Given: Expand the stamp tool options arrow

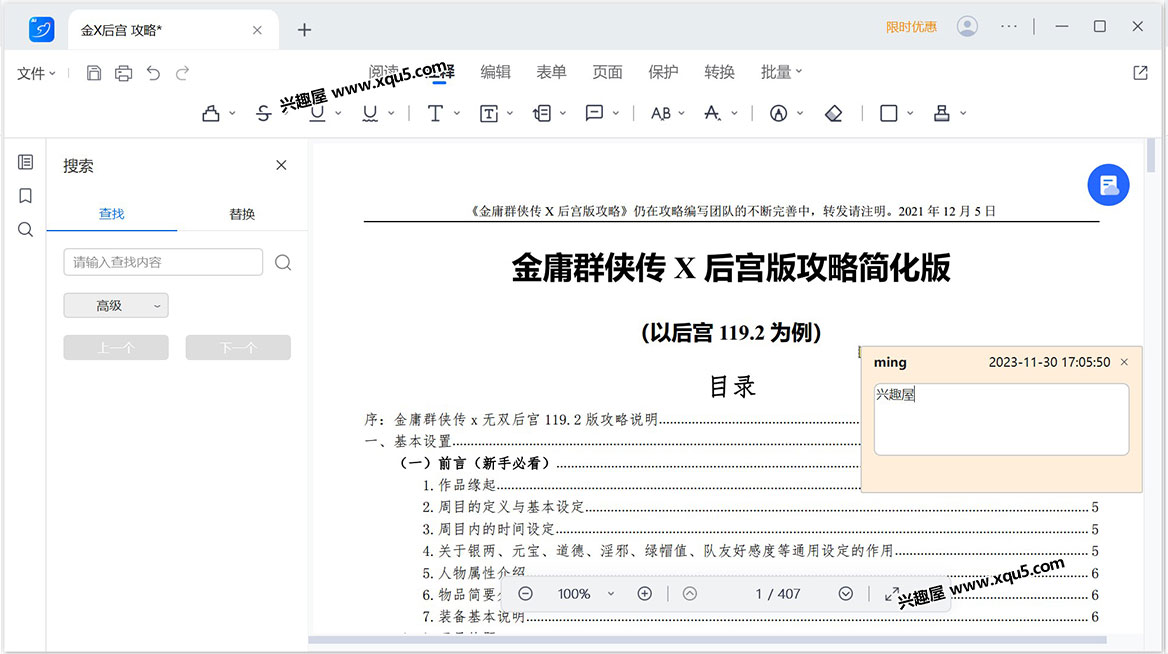Looking at the screenshot, I should point(963,113).
